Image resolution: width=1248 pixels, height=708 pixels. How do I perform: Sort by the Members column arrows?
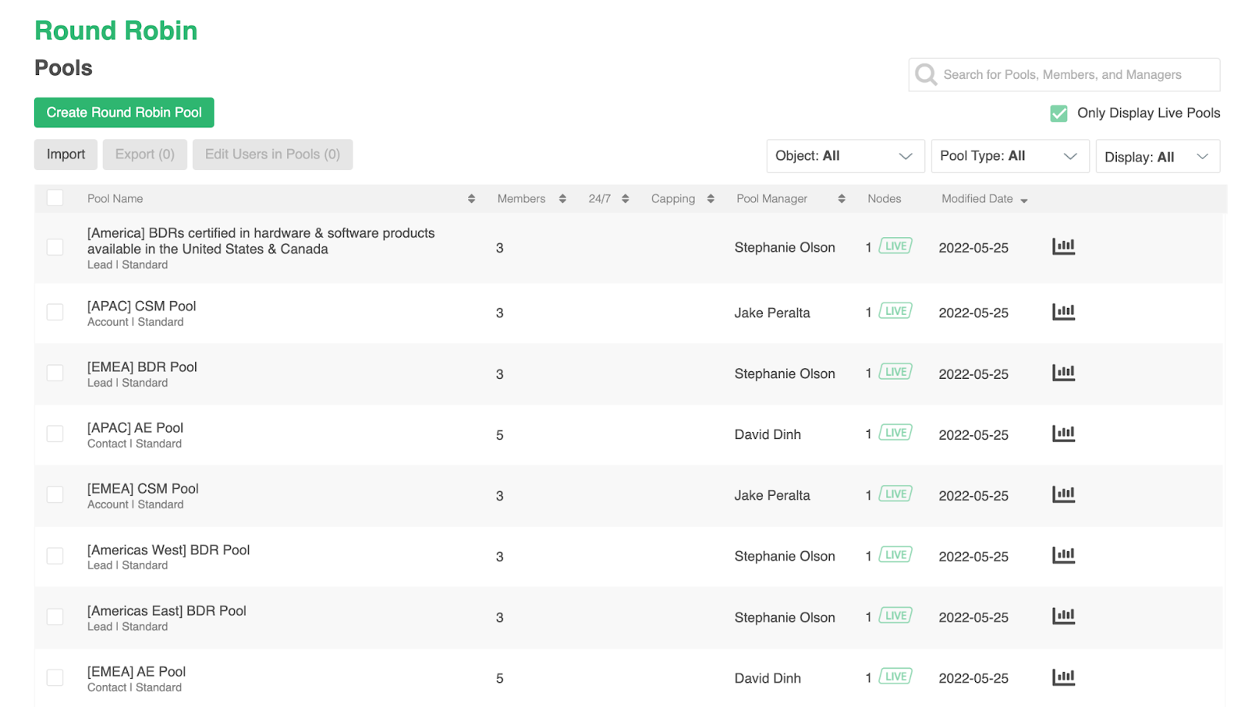click(x=562, y=199)
